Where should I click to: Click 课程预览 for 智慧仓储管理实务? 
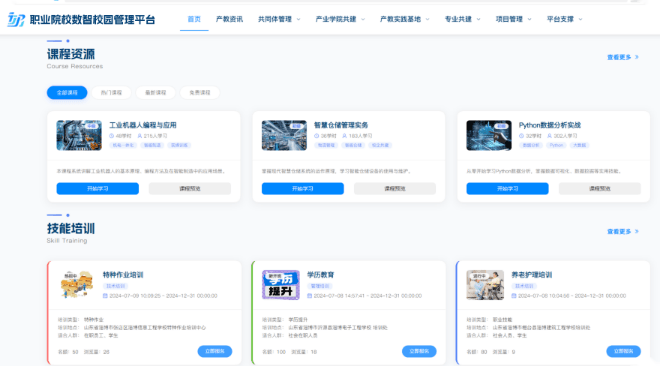click(x=395, y=188)
